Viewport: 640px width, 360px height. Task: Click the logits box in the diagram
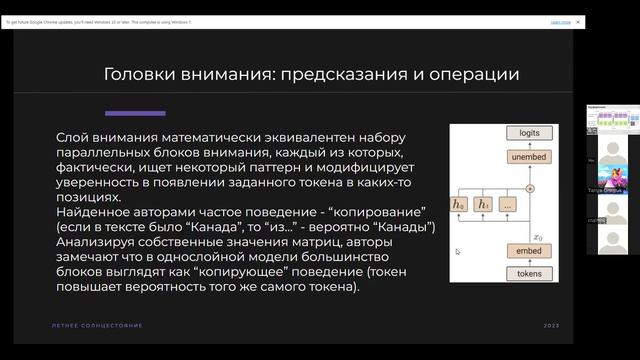[x=529, y=133]
